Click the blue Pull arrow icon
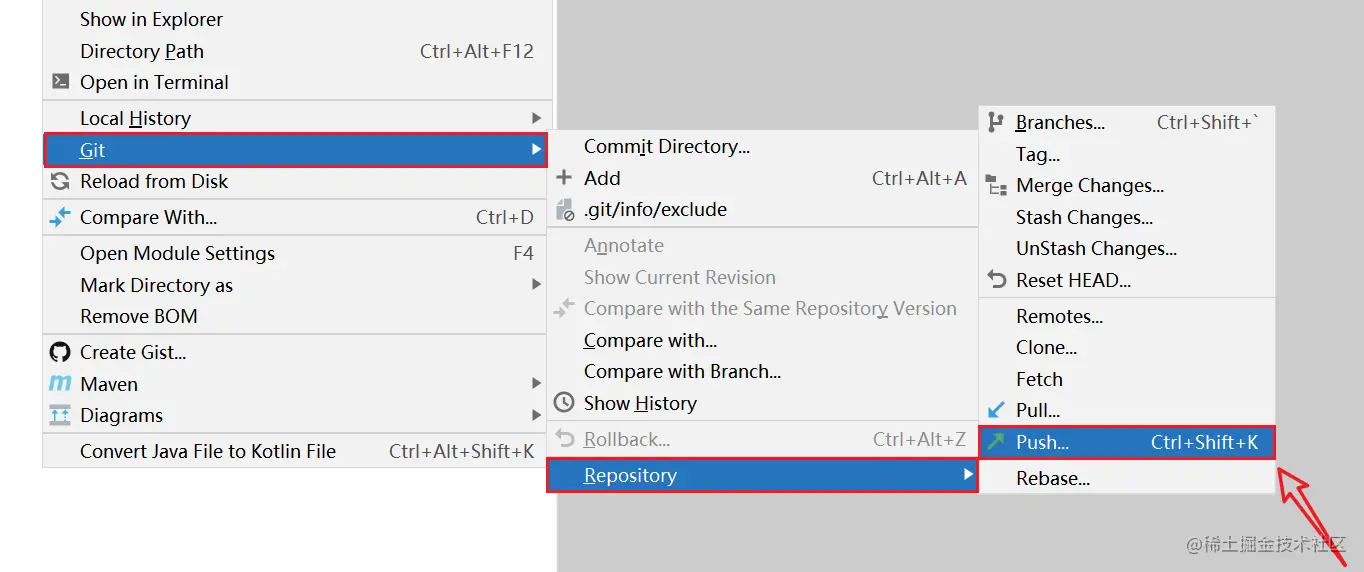The image size is (1364, 572). (x=996, y=410)
